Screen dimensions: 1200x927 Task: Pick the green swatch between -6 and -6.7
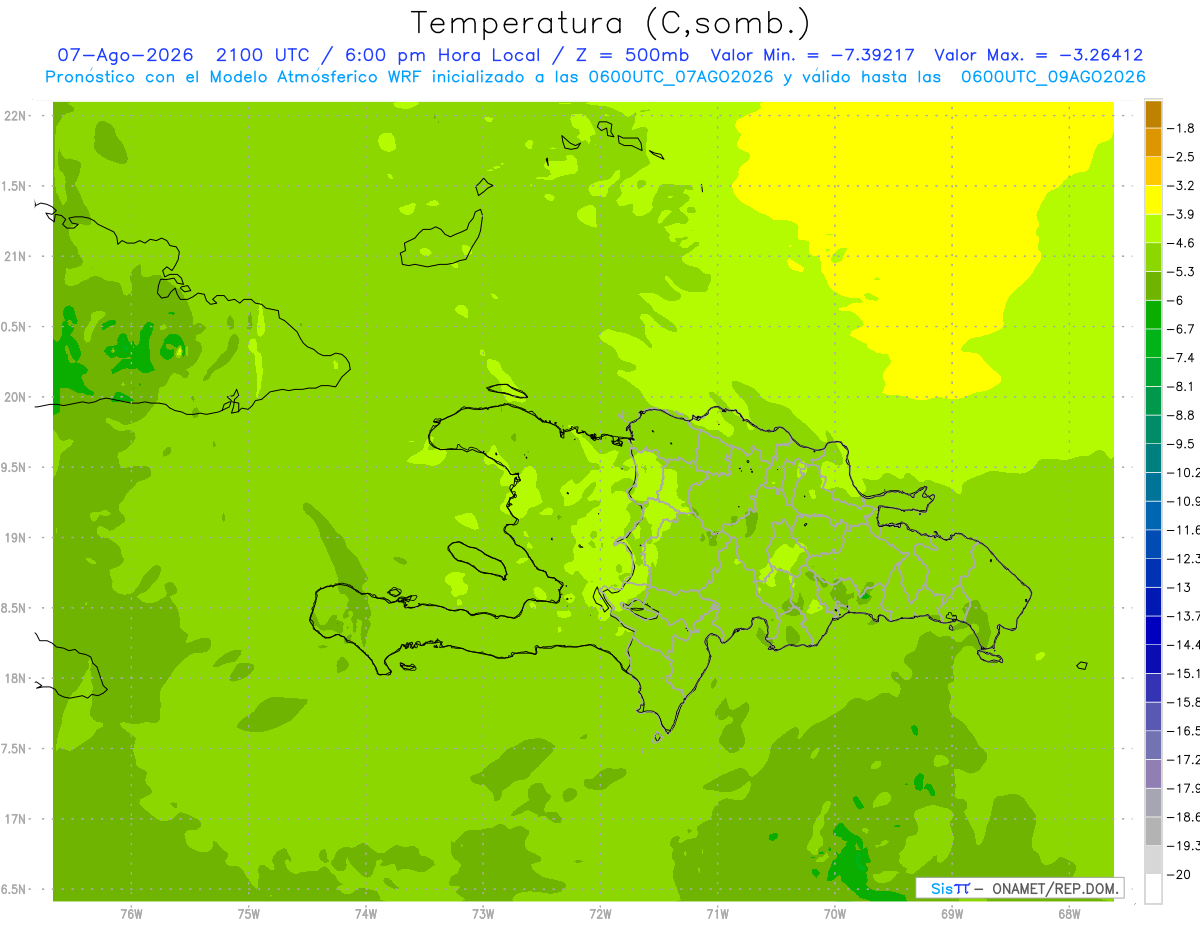(1153, 314)
